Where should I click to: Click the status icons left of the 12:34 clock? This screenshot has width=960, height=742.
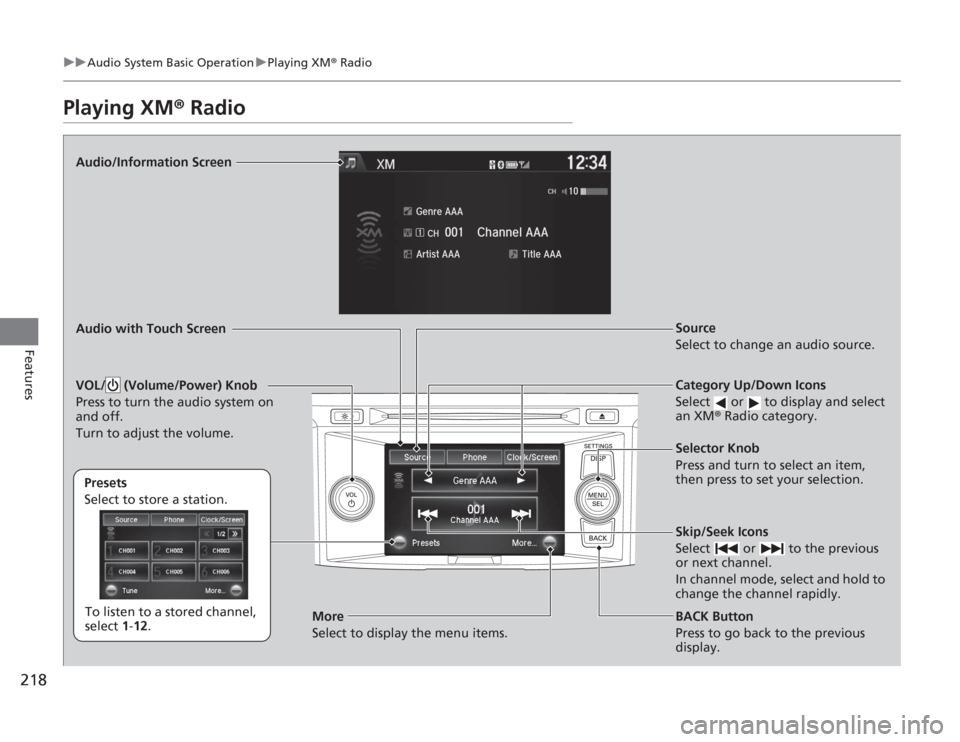[509, 164]
